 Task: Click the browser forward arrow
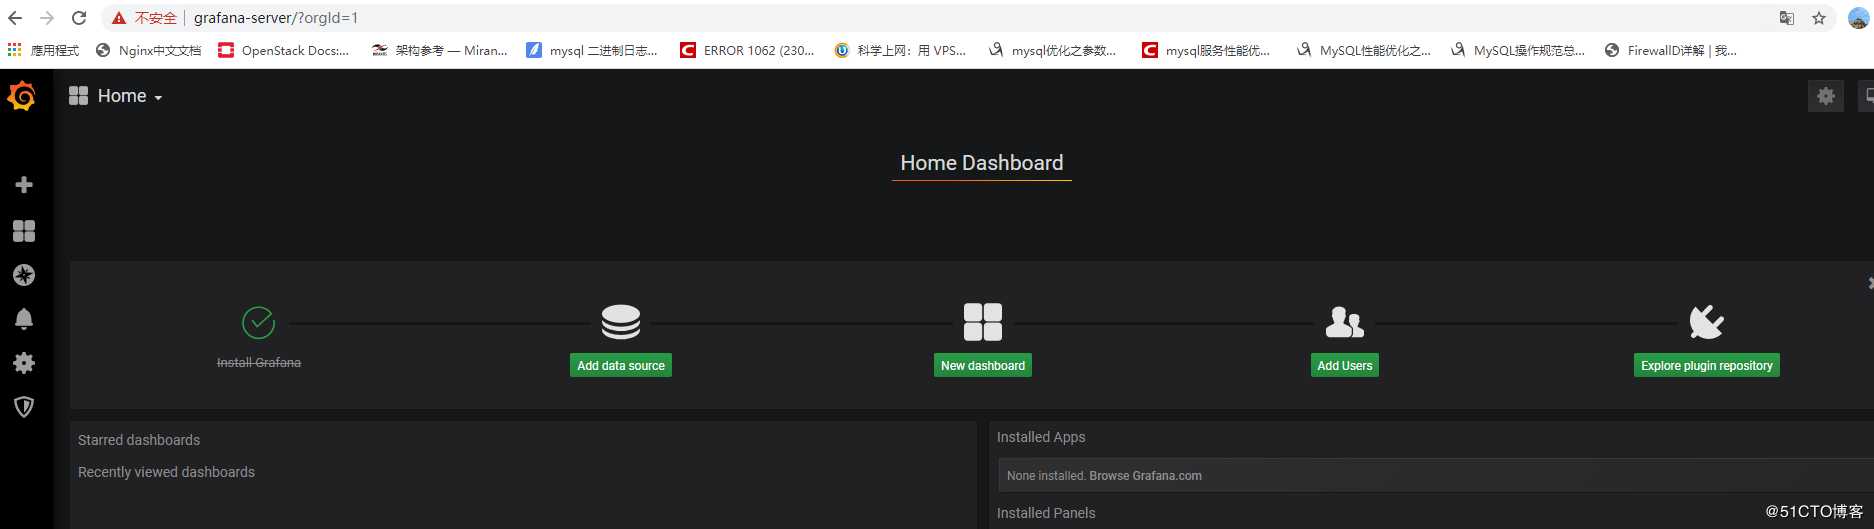(47, 18)
